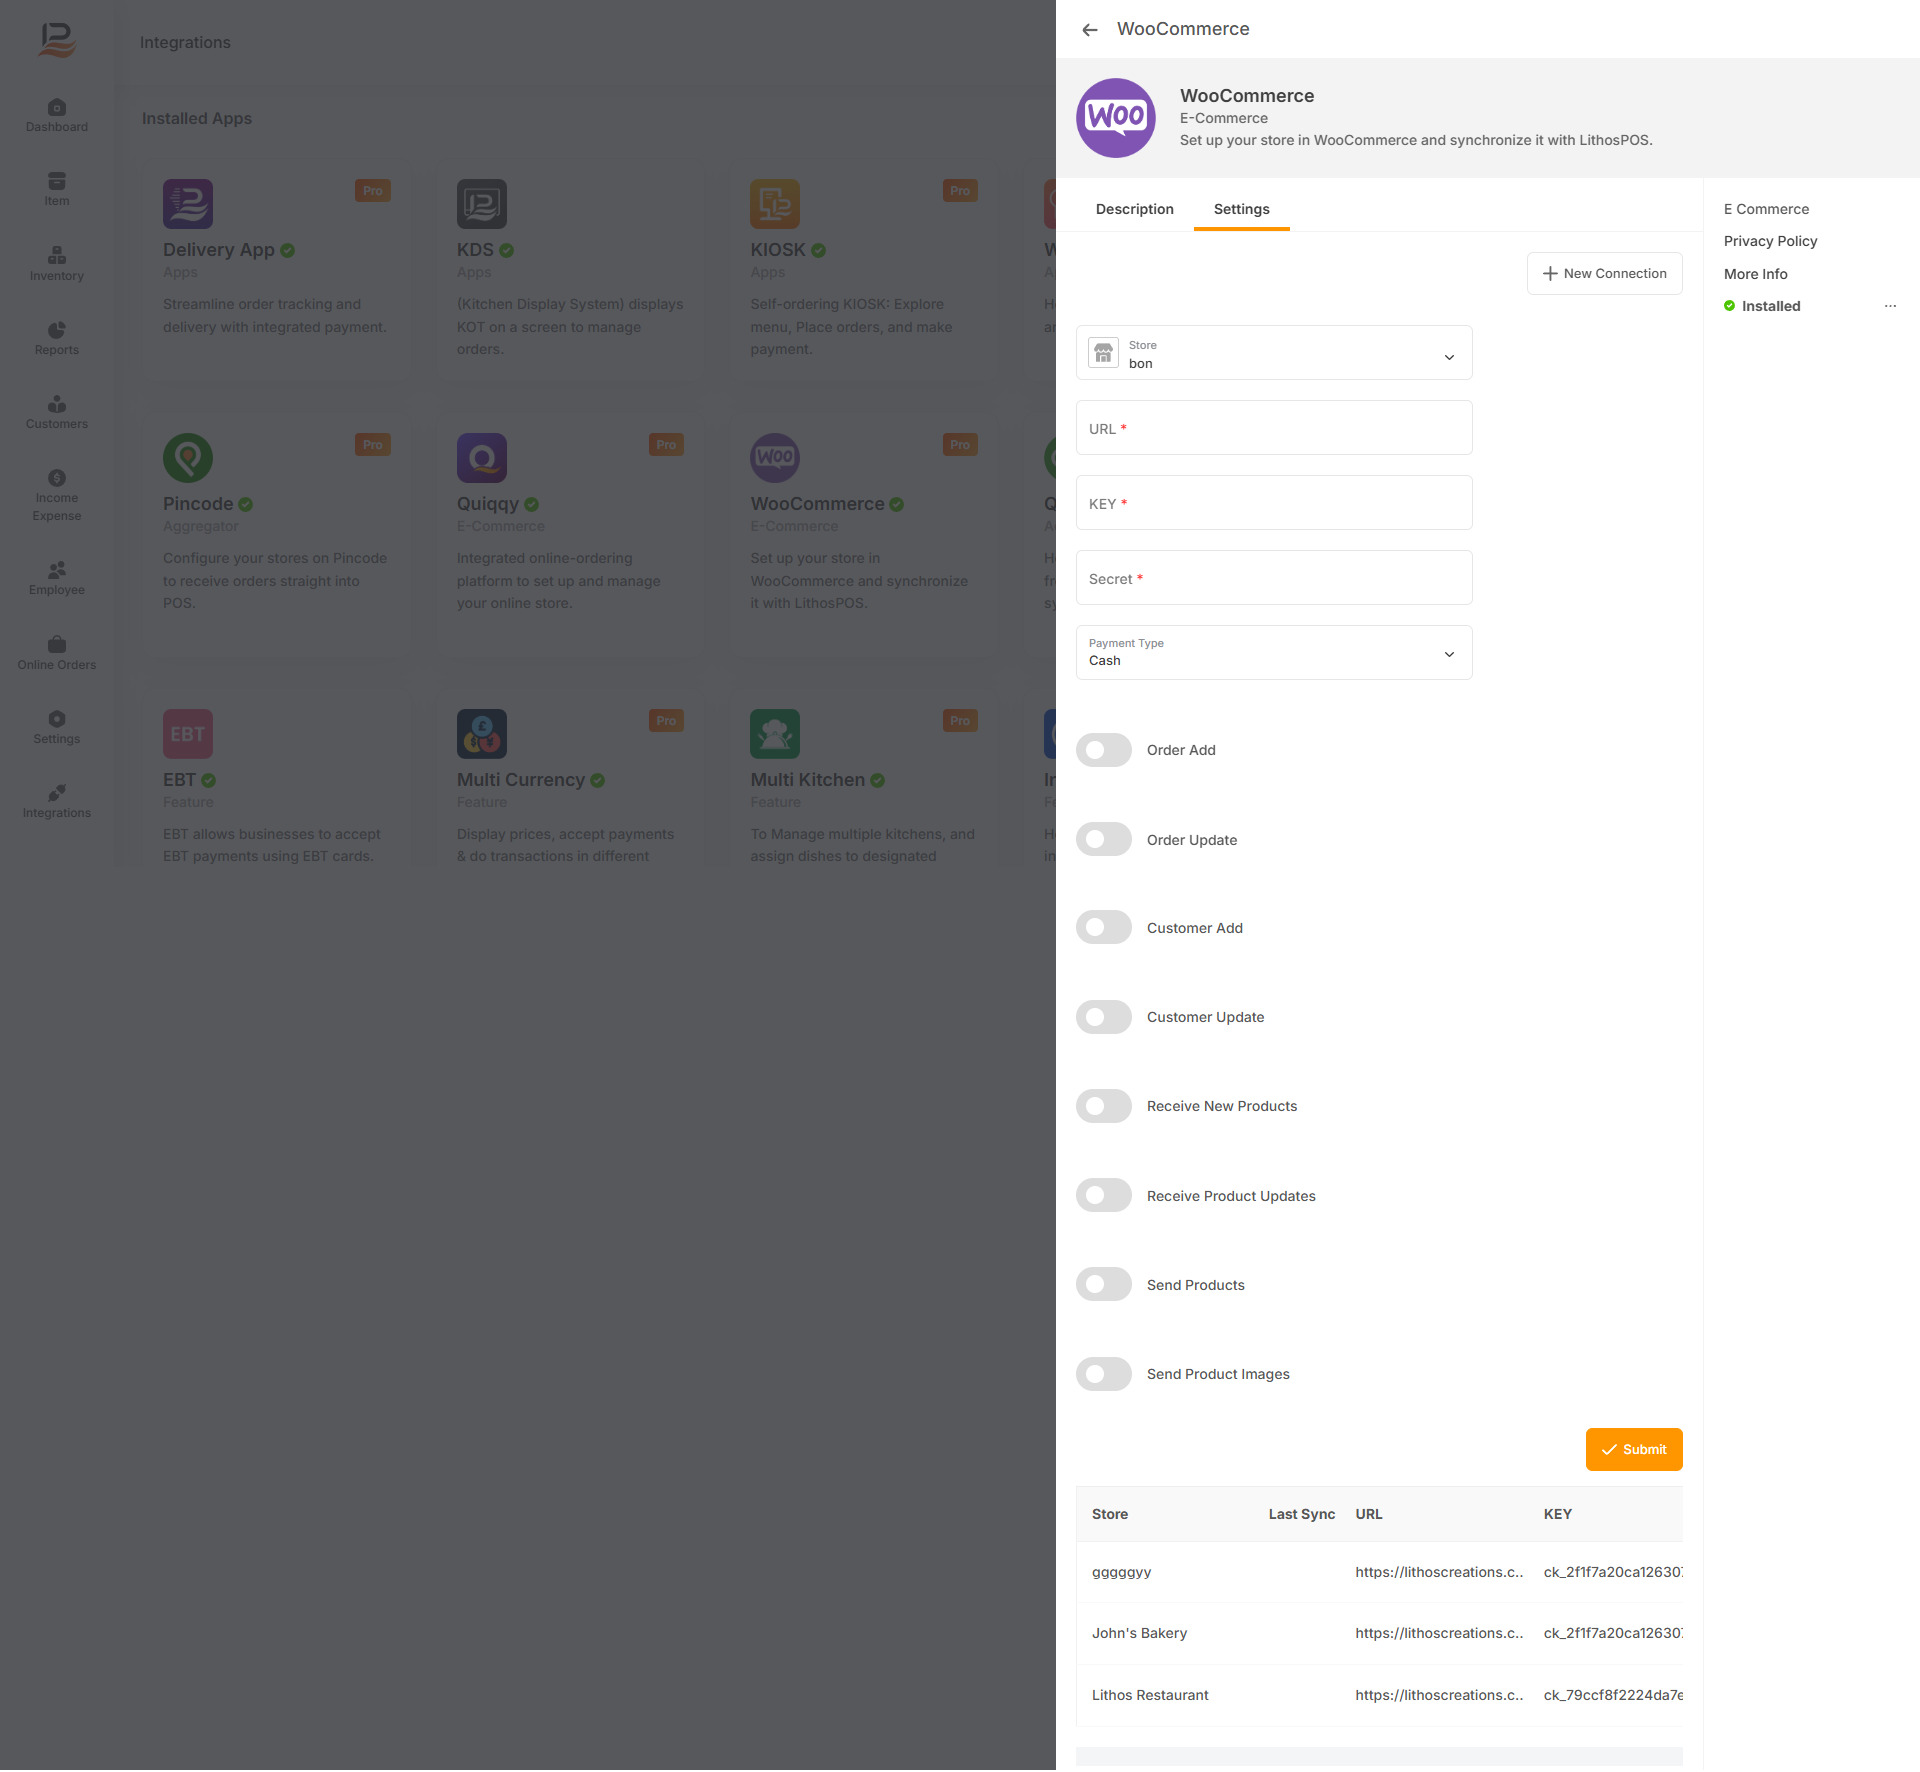Click the back arrow next to WooCommerce
This screenshot has width=1920, height=1772.
tap(1090, 30)
